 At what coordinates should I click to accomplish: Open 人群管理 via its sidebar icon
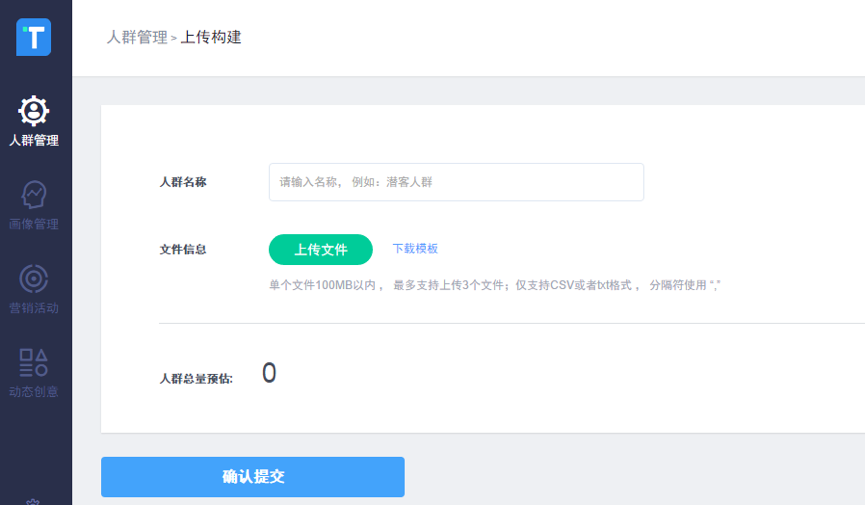pyautogui.click(x=34, y=110)
